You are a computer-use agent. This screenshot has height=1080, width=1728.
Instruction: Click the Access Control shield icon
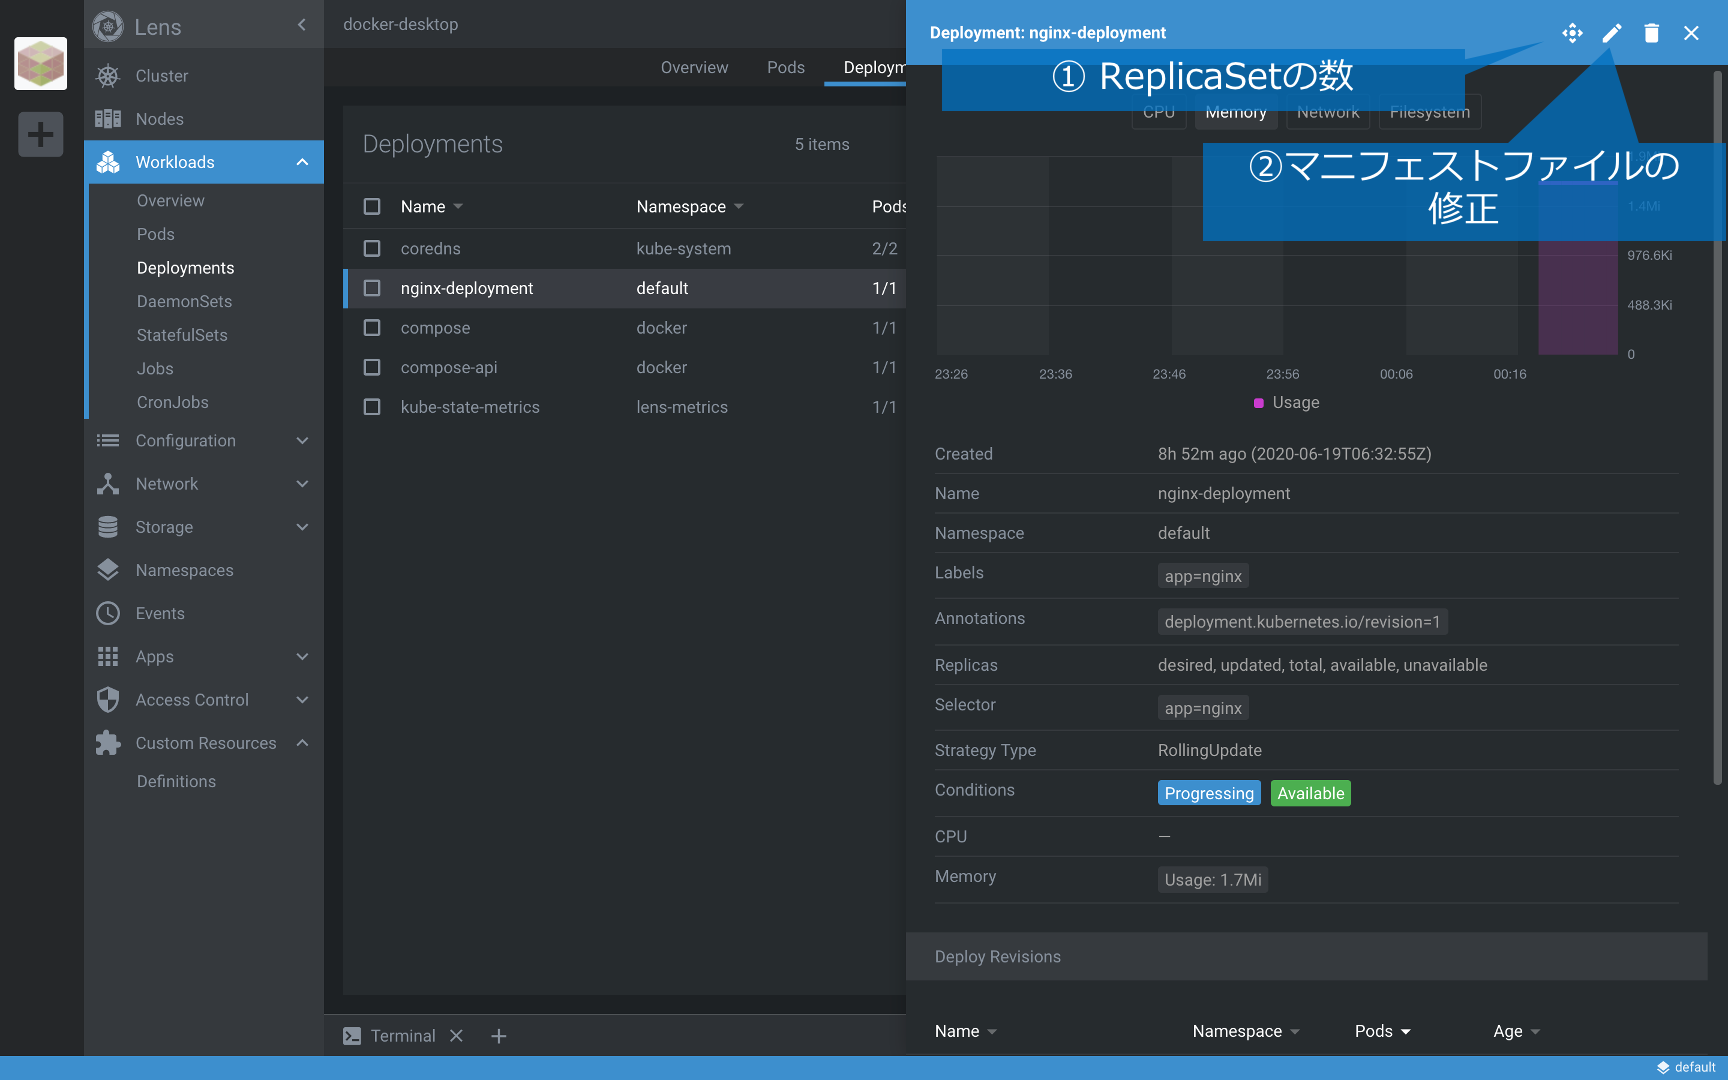[x=108, y=700]
